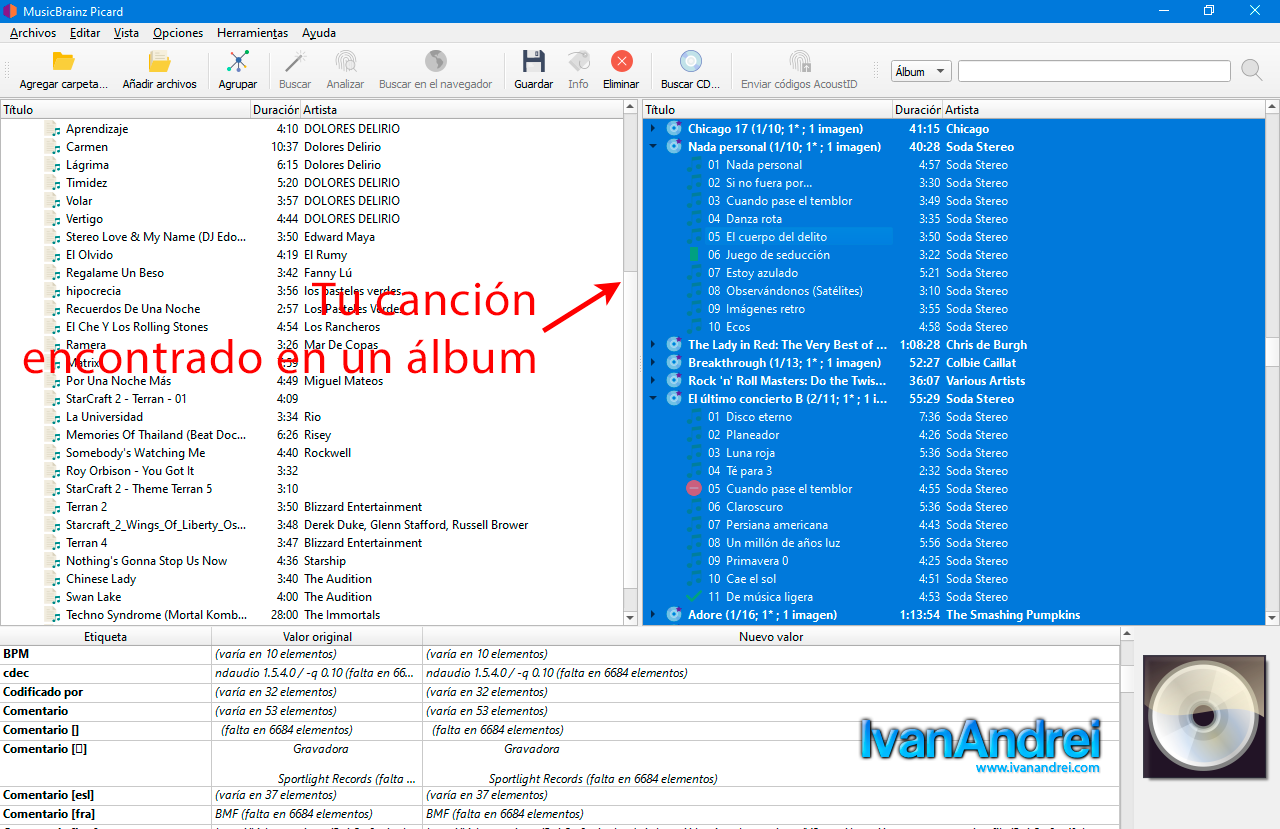Select the BPM tag row
Image resolution: width=1280 pixels, height=829 pixels.
point(560,654)
